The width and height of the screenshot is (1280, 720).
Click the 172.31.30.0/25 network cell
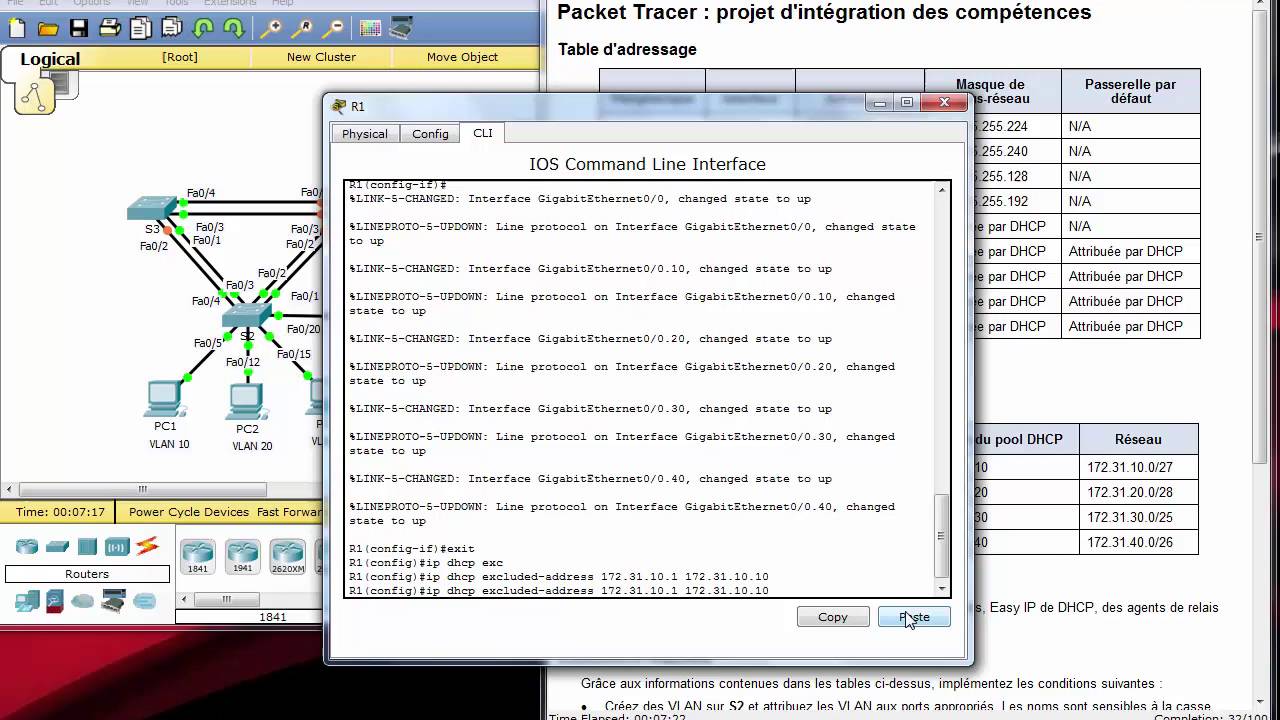point(1139,517)
